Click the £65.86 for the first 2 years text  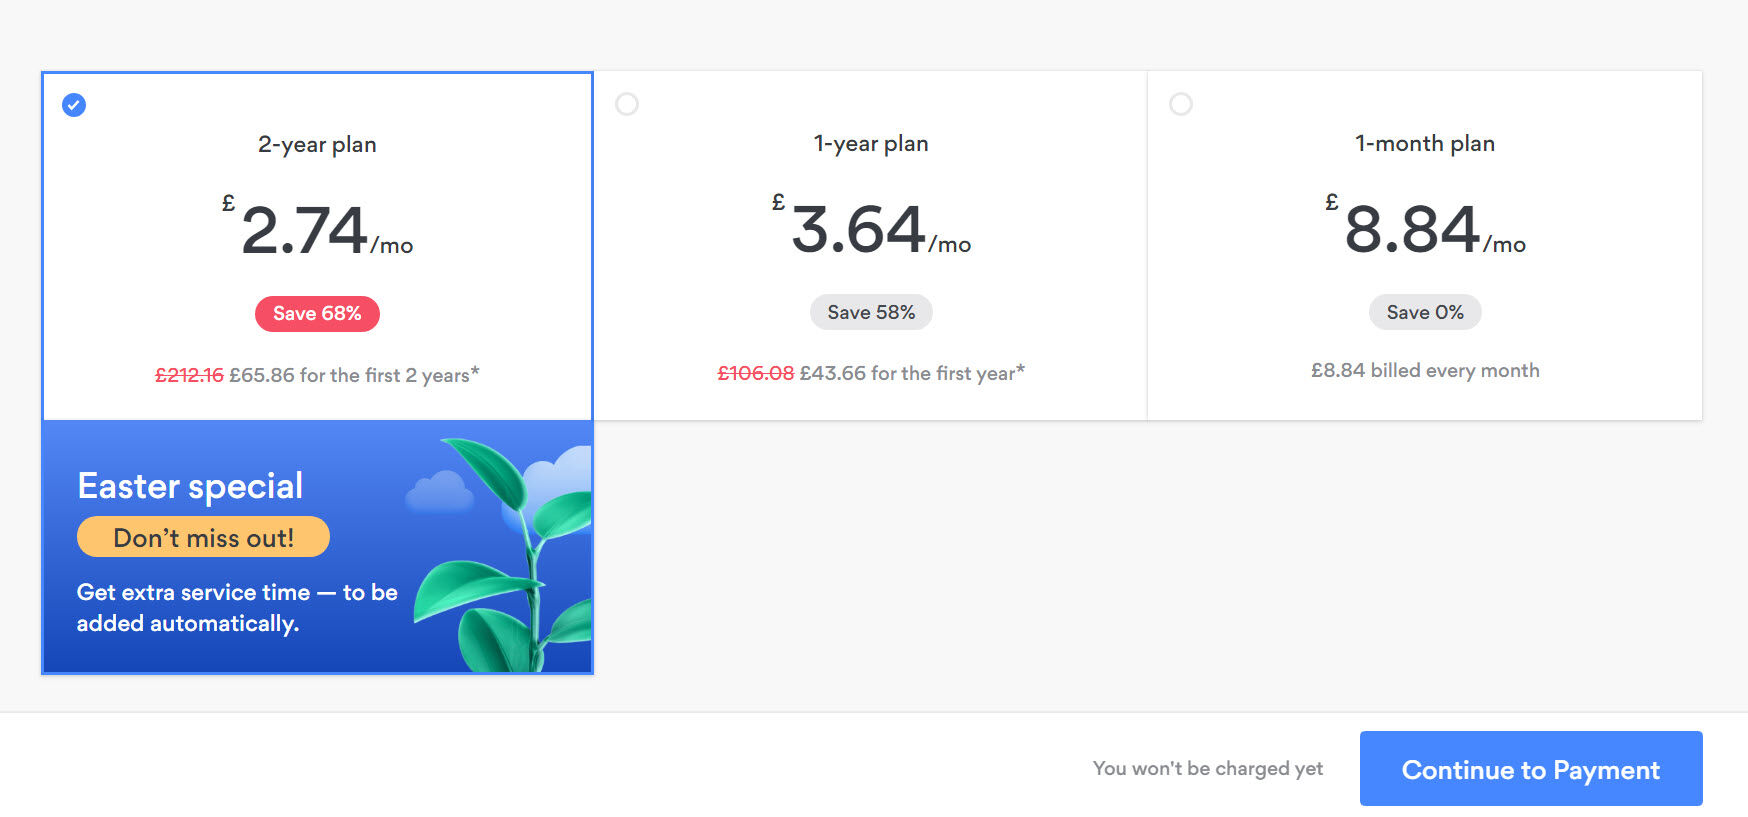tap(354, 375)
